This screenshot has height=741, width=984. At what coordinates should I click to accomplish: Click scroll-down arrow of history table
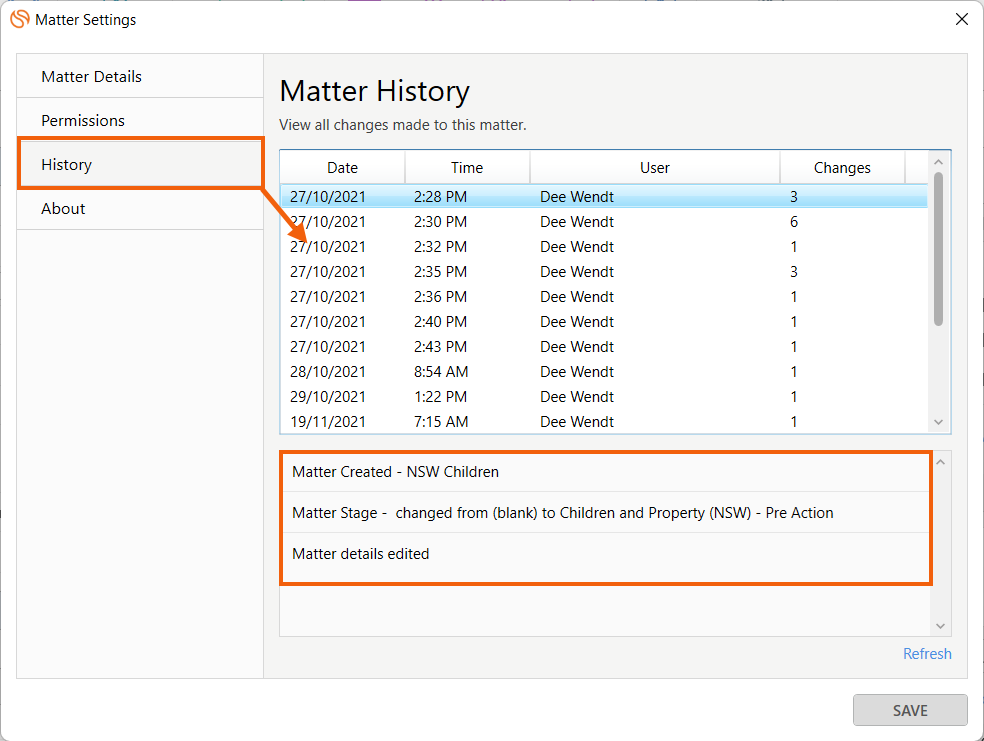939,422
